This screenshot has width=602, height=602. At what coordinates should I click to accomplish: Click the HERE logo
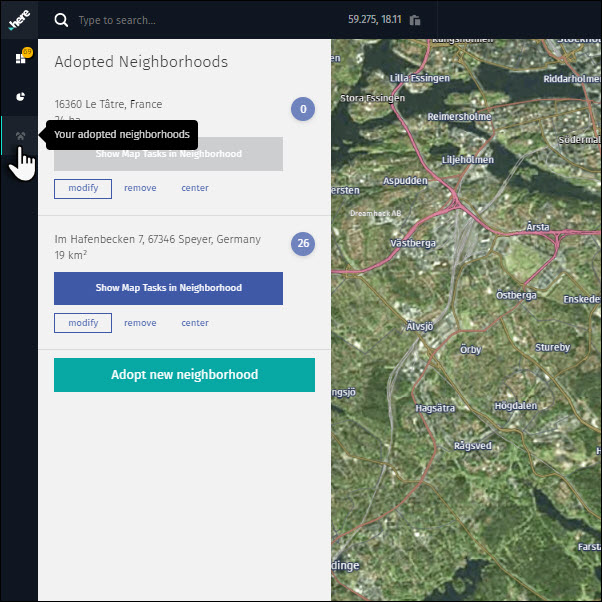tap(19, 20)
